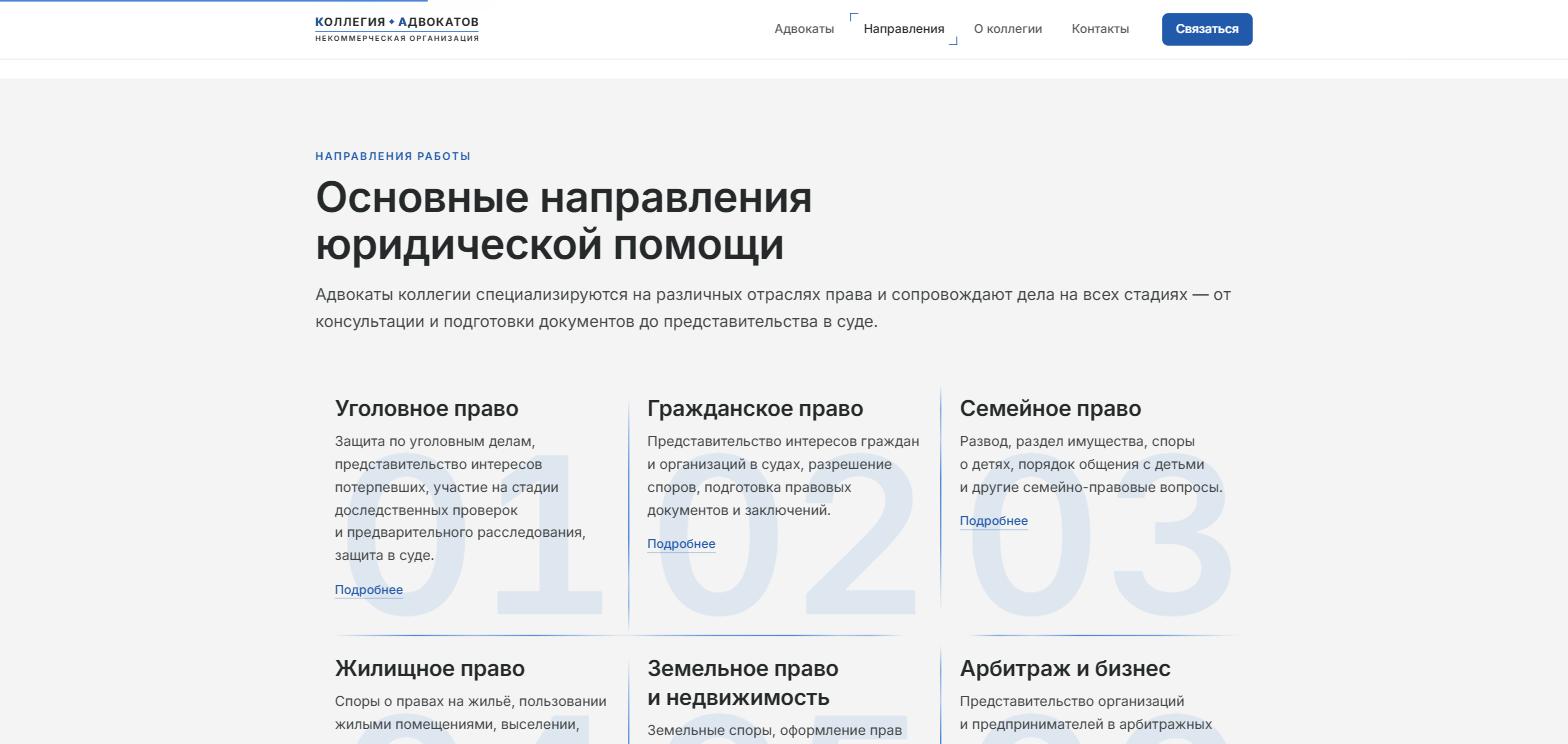Click the description starting Защита по уголовным делам
Image resolution: width=1568 pixels, height=744 pixels.
(461, 498)
